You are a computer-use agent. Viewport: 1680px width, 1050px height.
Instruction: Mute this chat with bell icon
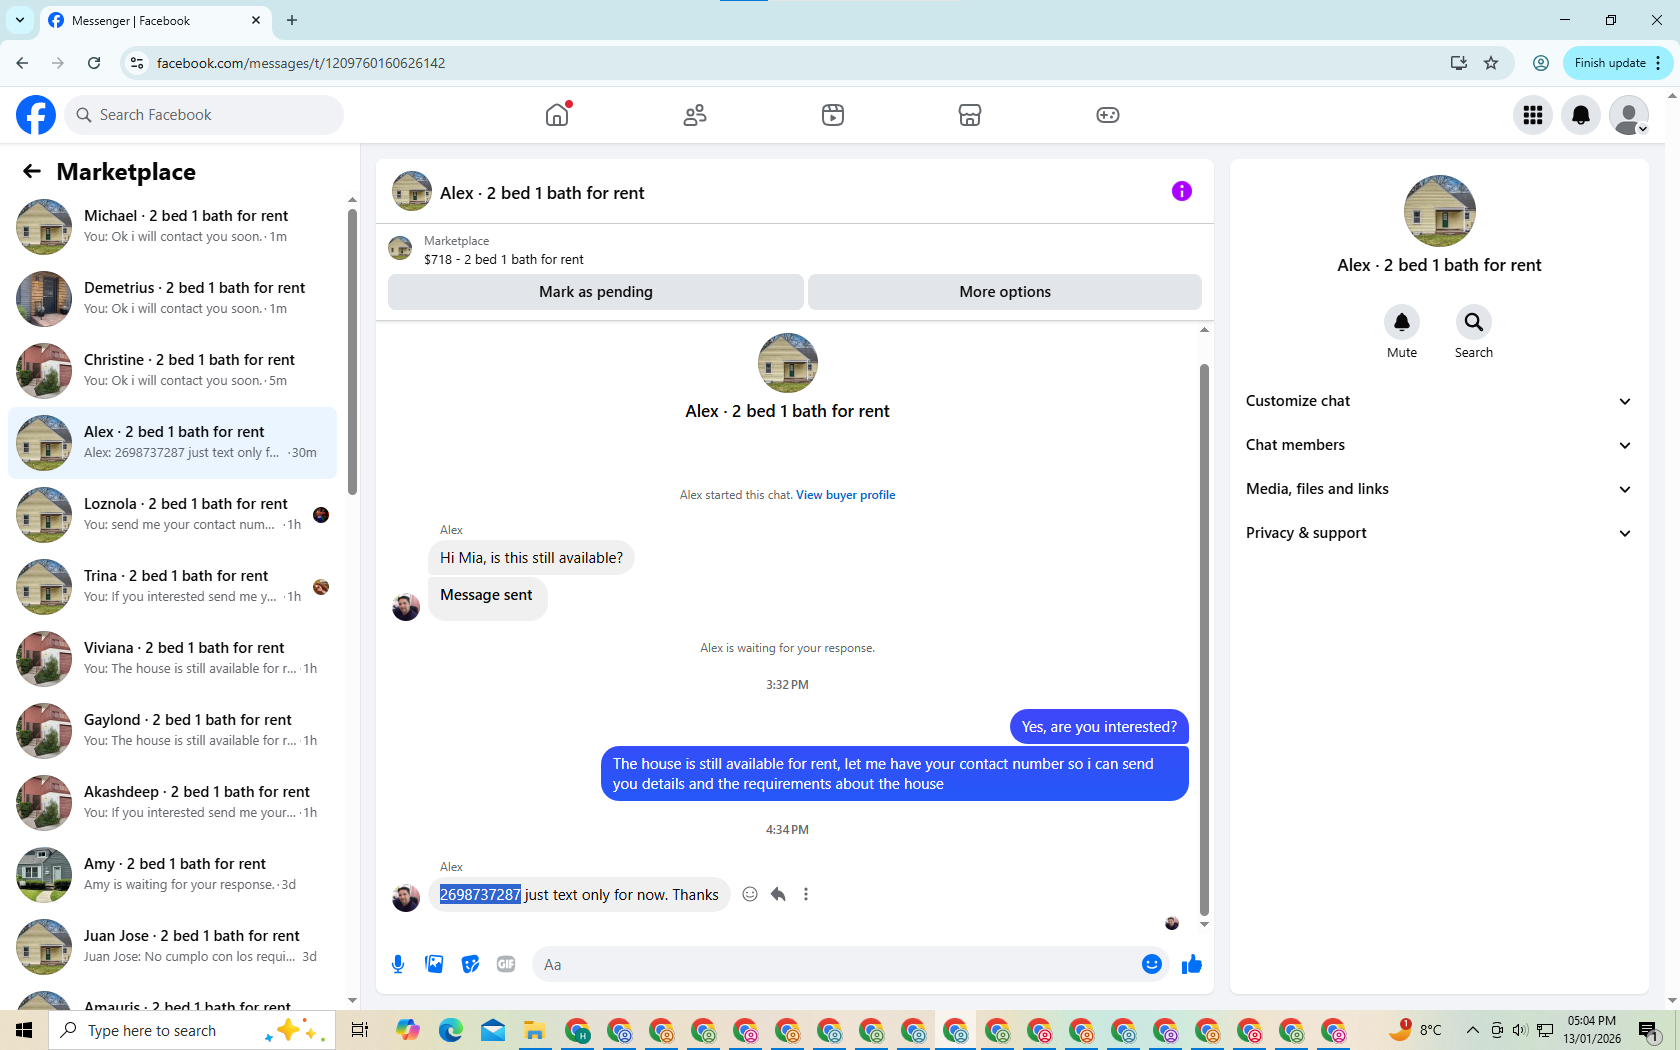(1402, 322)
